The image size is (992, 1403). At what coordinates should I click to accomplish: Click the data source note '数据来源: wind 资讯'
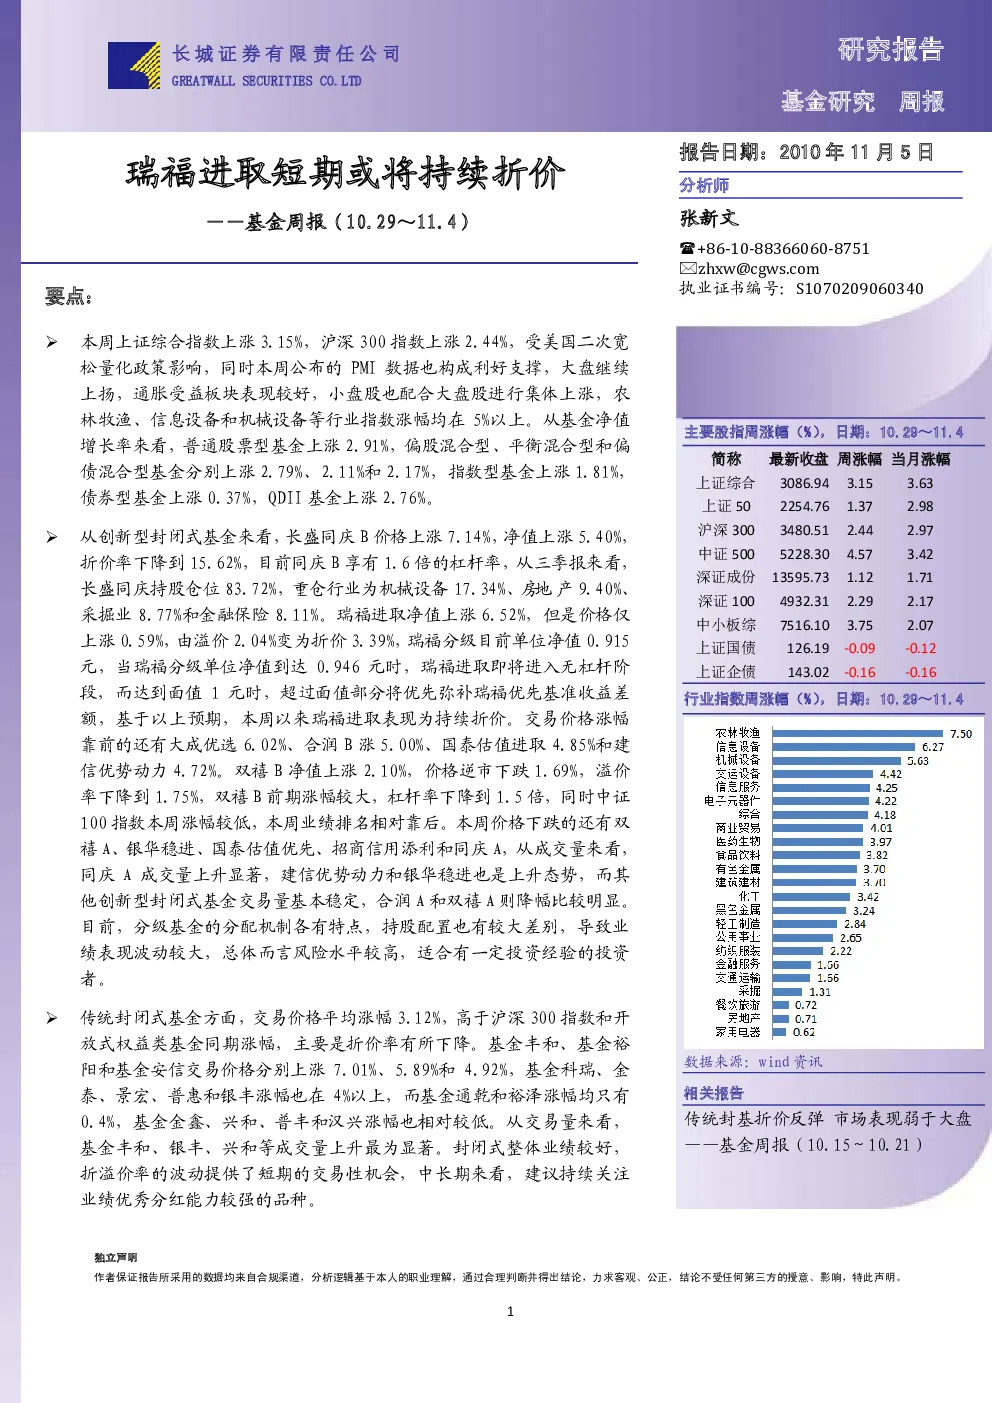coord(753,1062)
